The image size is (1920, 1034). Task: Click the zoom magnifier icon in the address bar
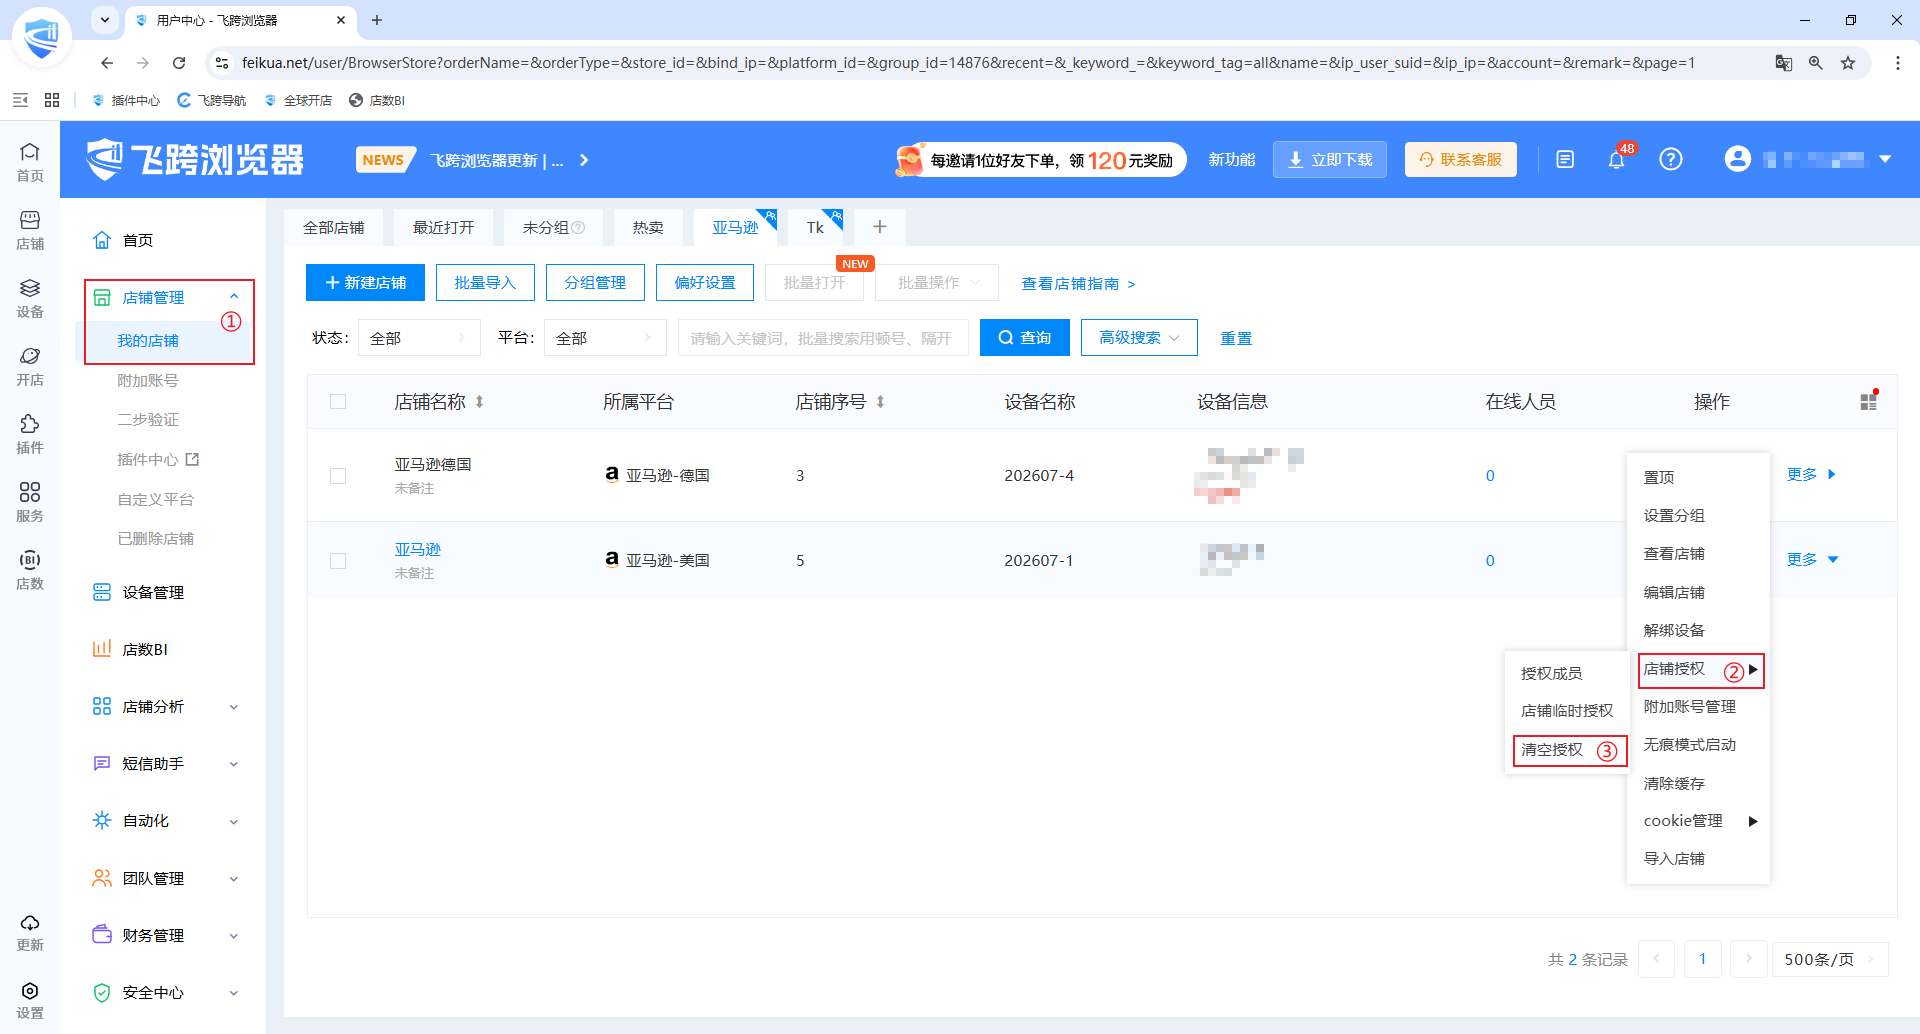pos(1816,63)
